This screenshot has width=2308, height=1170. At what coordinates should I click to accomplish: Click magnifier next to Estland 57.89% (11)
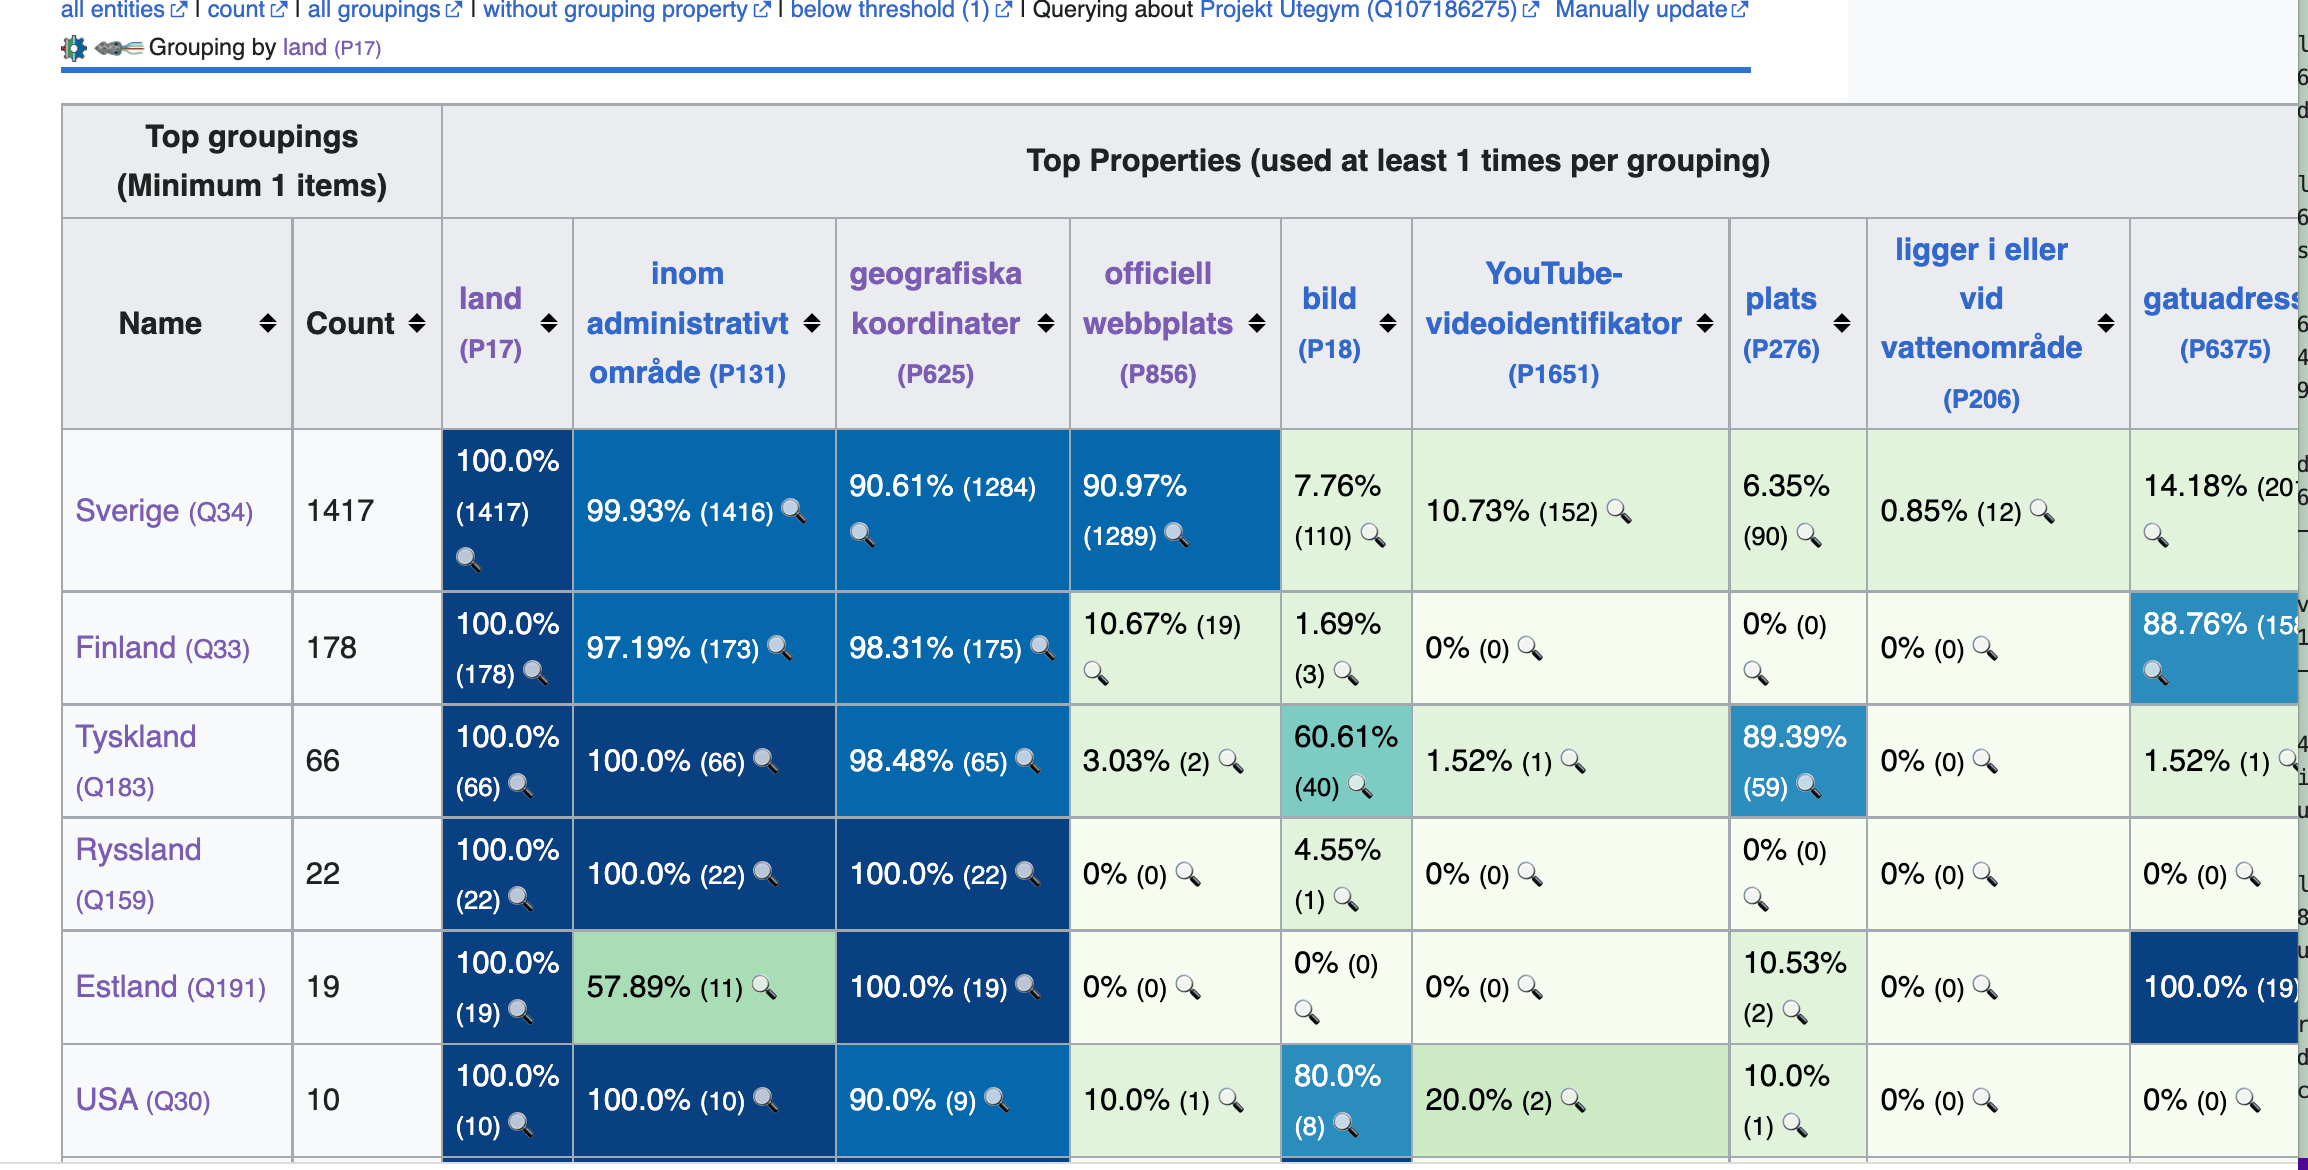(x=764, y=987)
